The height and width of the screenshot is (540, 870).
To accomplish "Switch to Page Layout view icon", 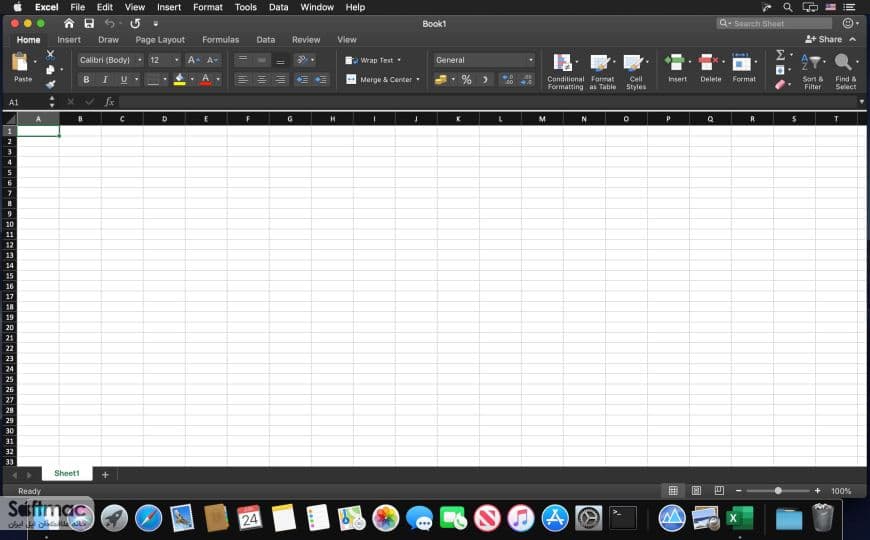I will point(696,491).
